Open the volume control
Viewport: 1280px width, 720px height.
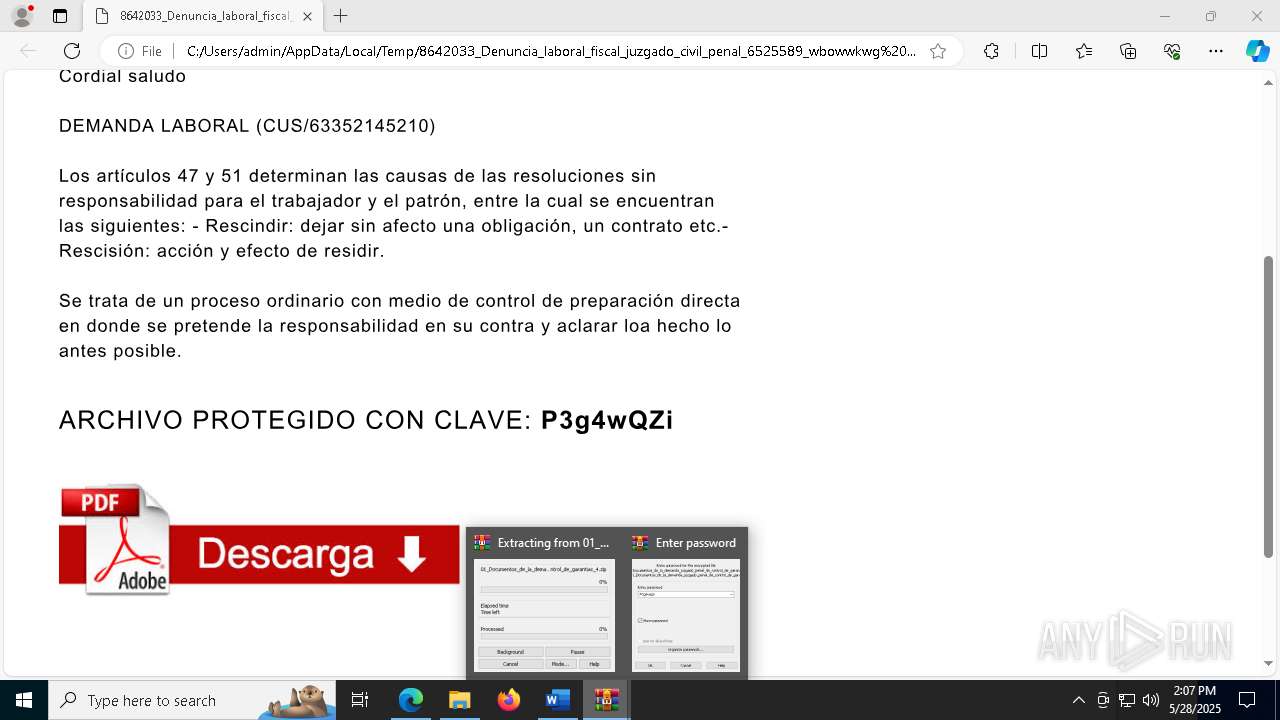[x=1151, y=700]
